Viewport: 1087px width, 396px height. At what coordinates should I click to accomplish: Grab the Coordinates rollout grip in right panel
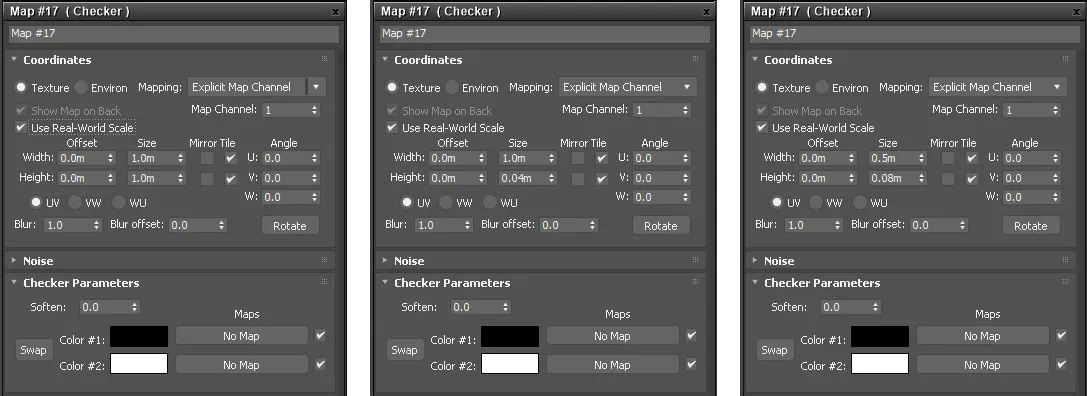tap(1066, 60)
